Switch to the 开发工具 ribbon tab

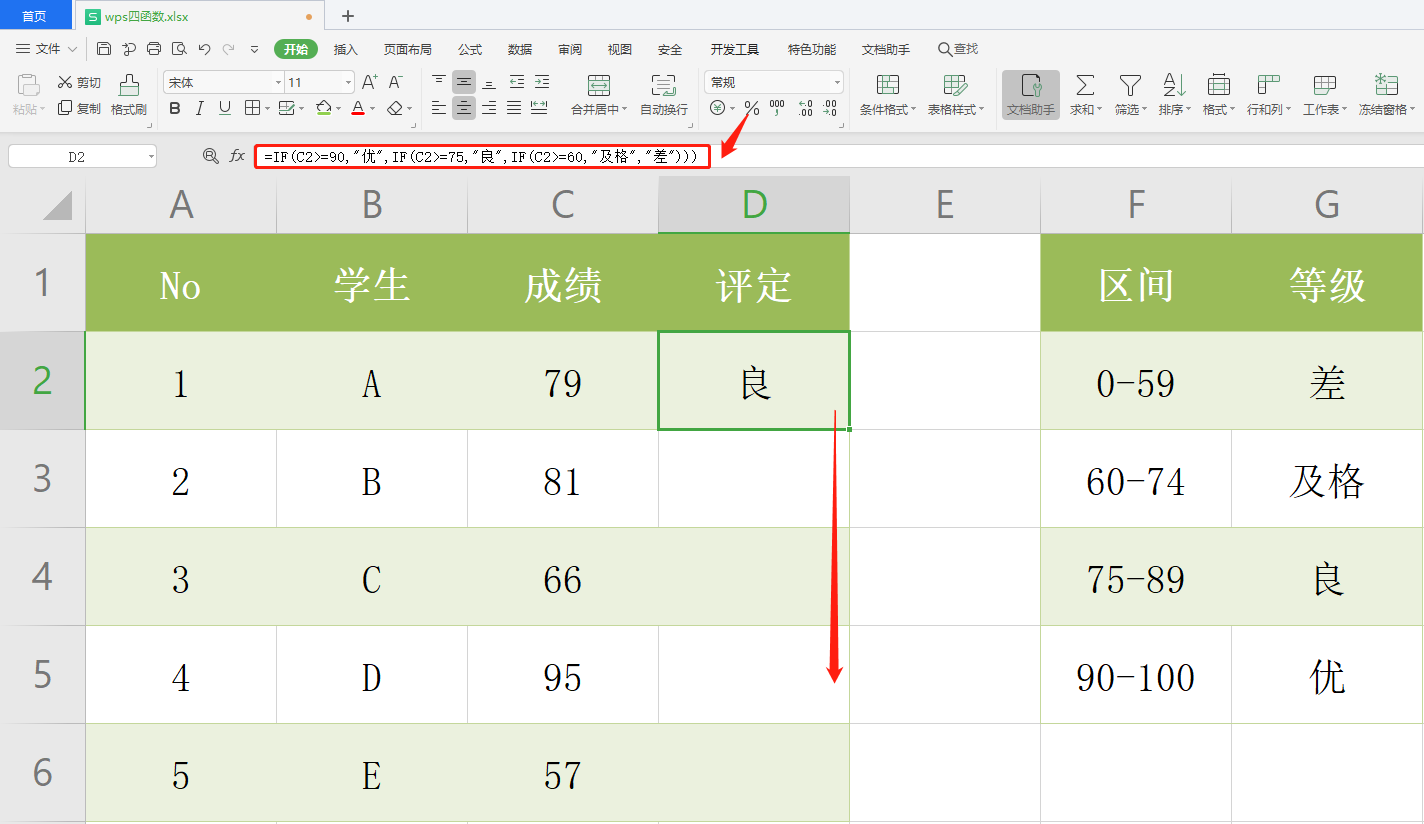click(x=734, y=49)
